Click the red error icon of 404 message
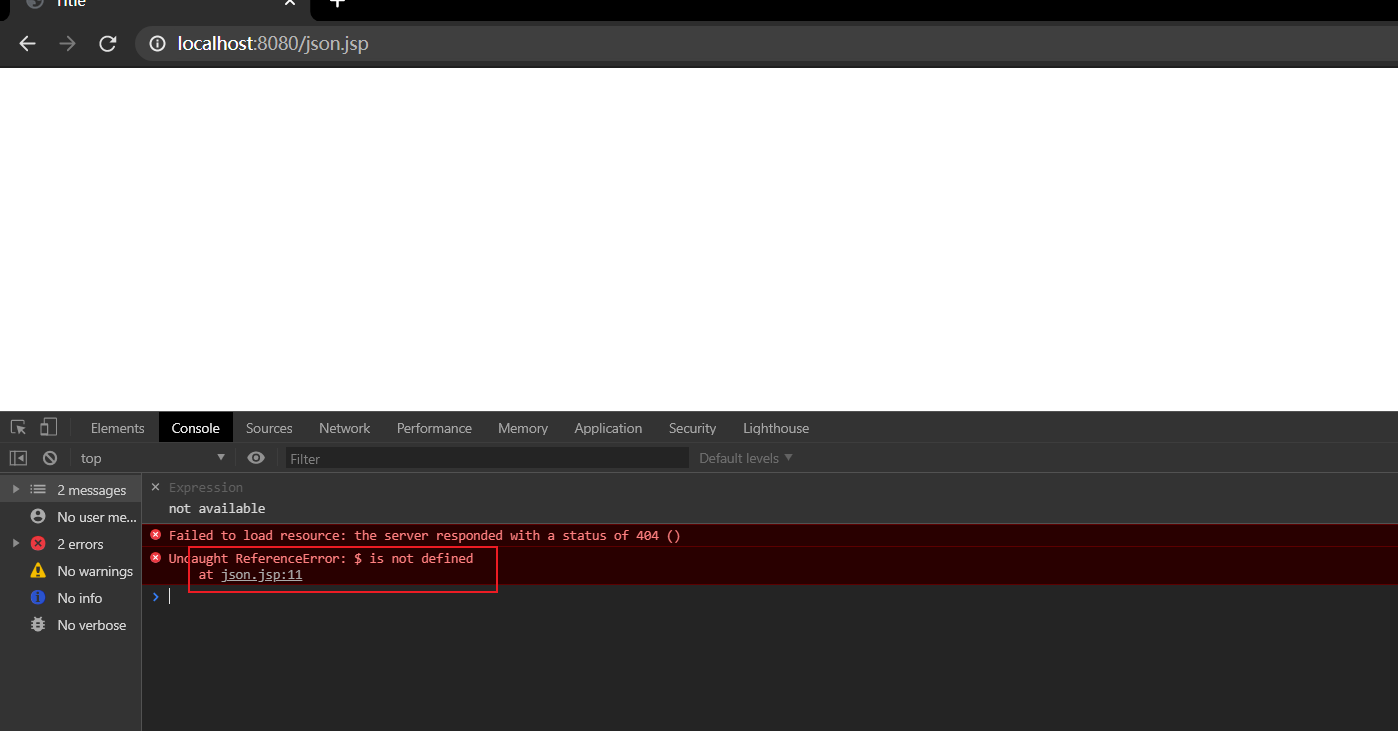The width and height of the screenshot is (1398, 731). click(x=155, y=535)
